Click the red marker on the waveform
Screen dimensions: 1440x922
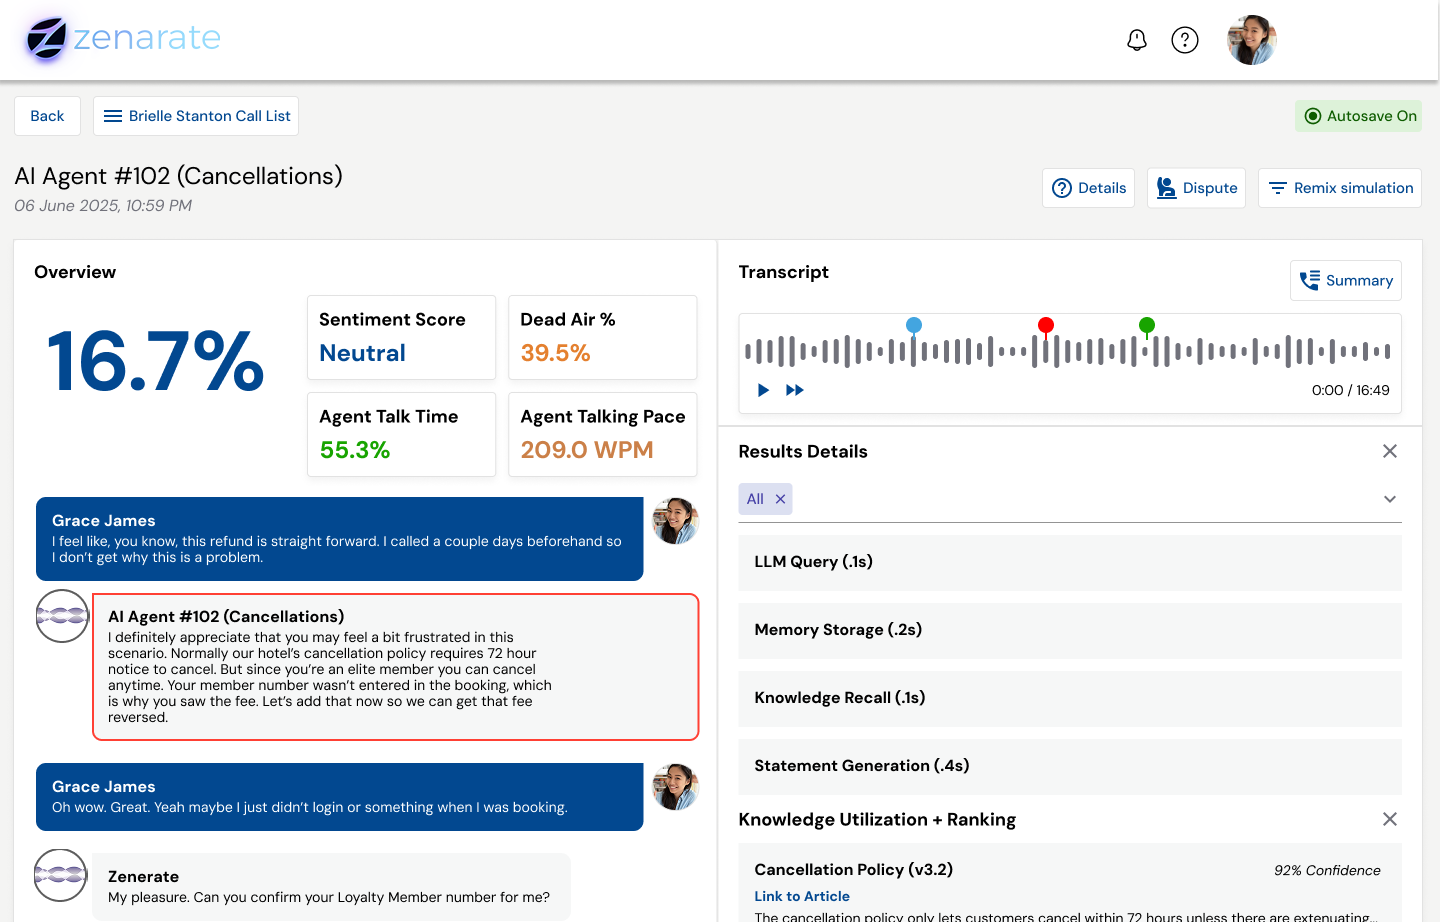point(1046,326)
